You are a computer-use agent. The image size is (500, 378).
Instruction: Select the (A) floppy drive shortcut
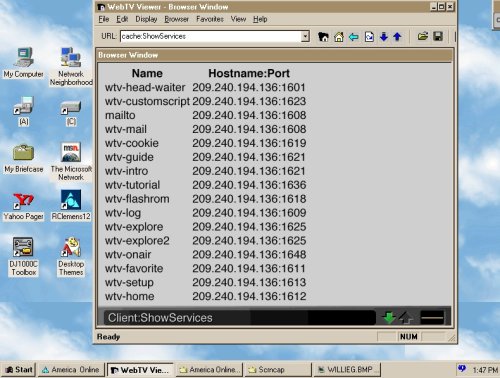pyautogui.click(x=24, y=111)
